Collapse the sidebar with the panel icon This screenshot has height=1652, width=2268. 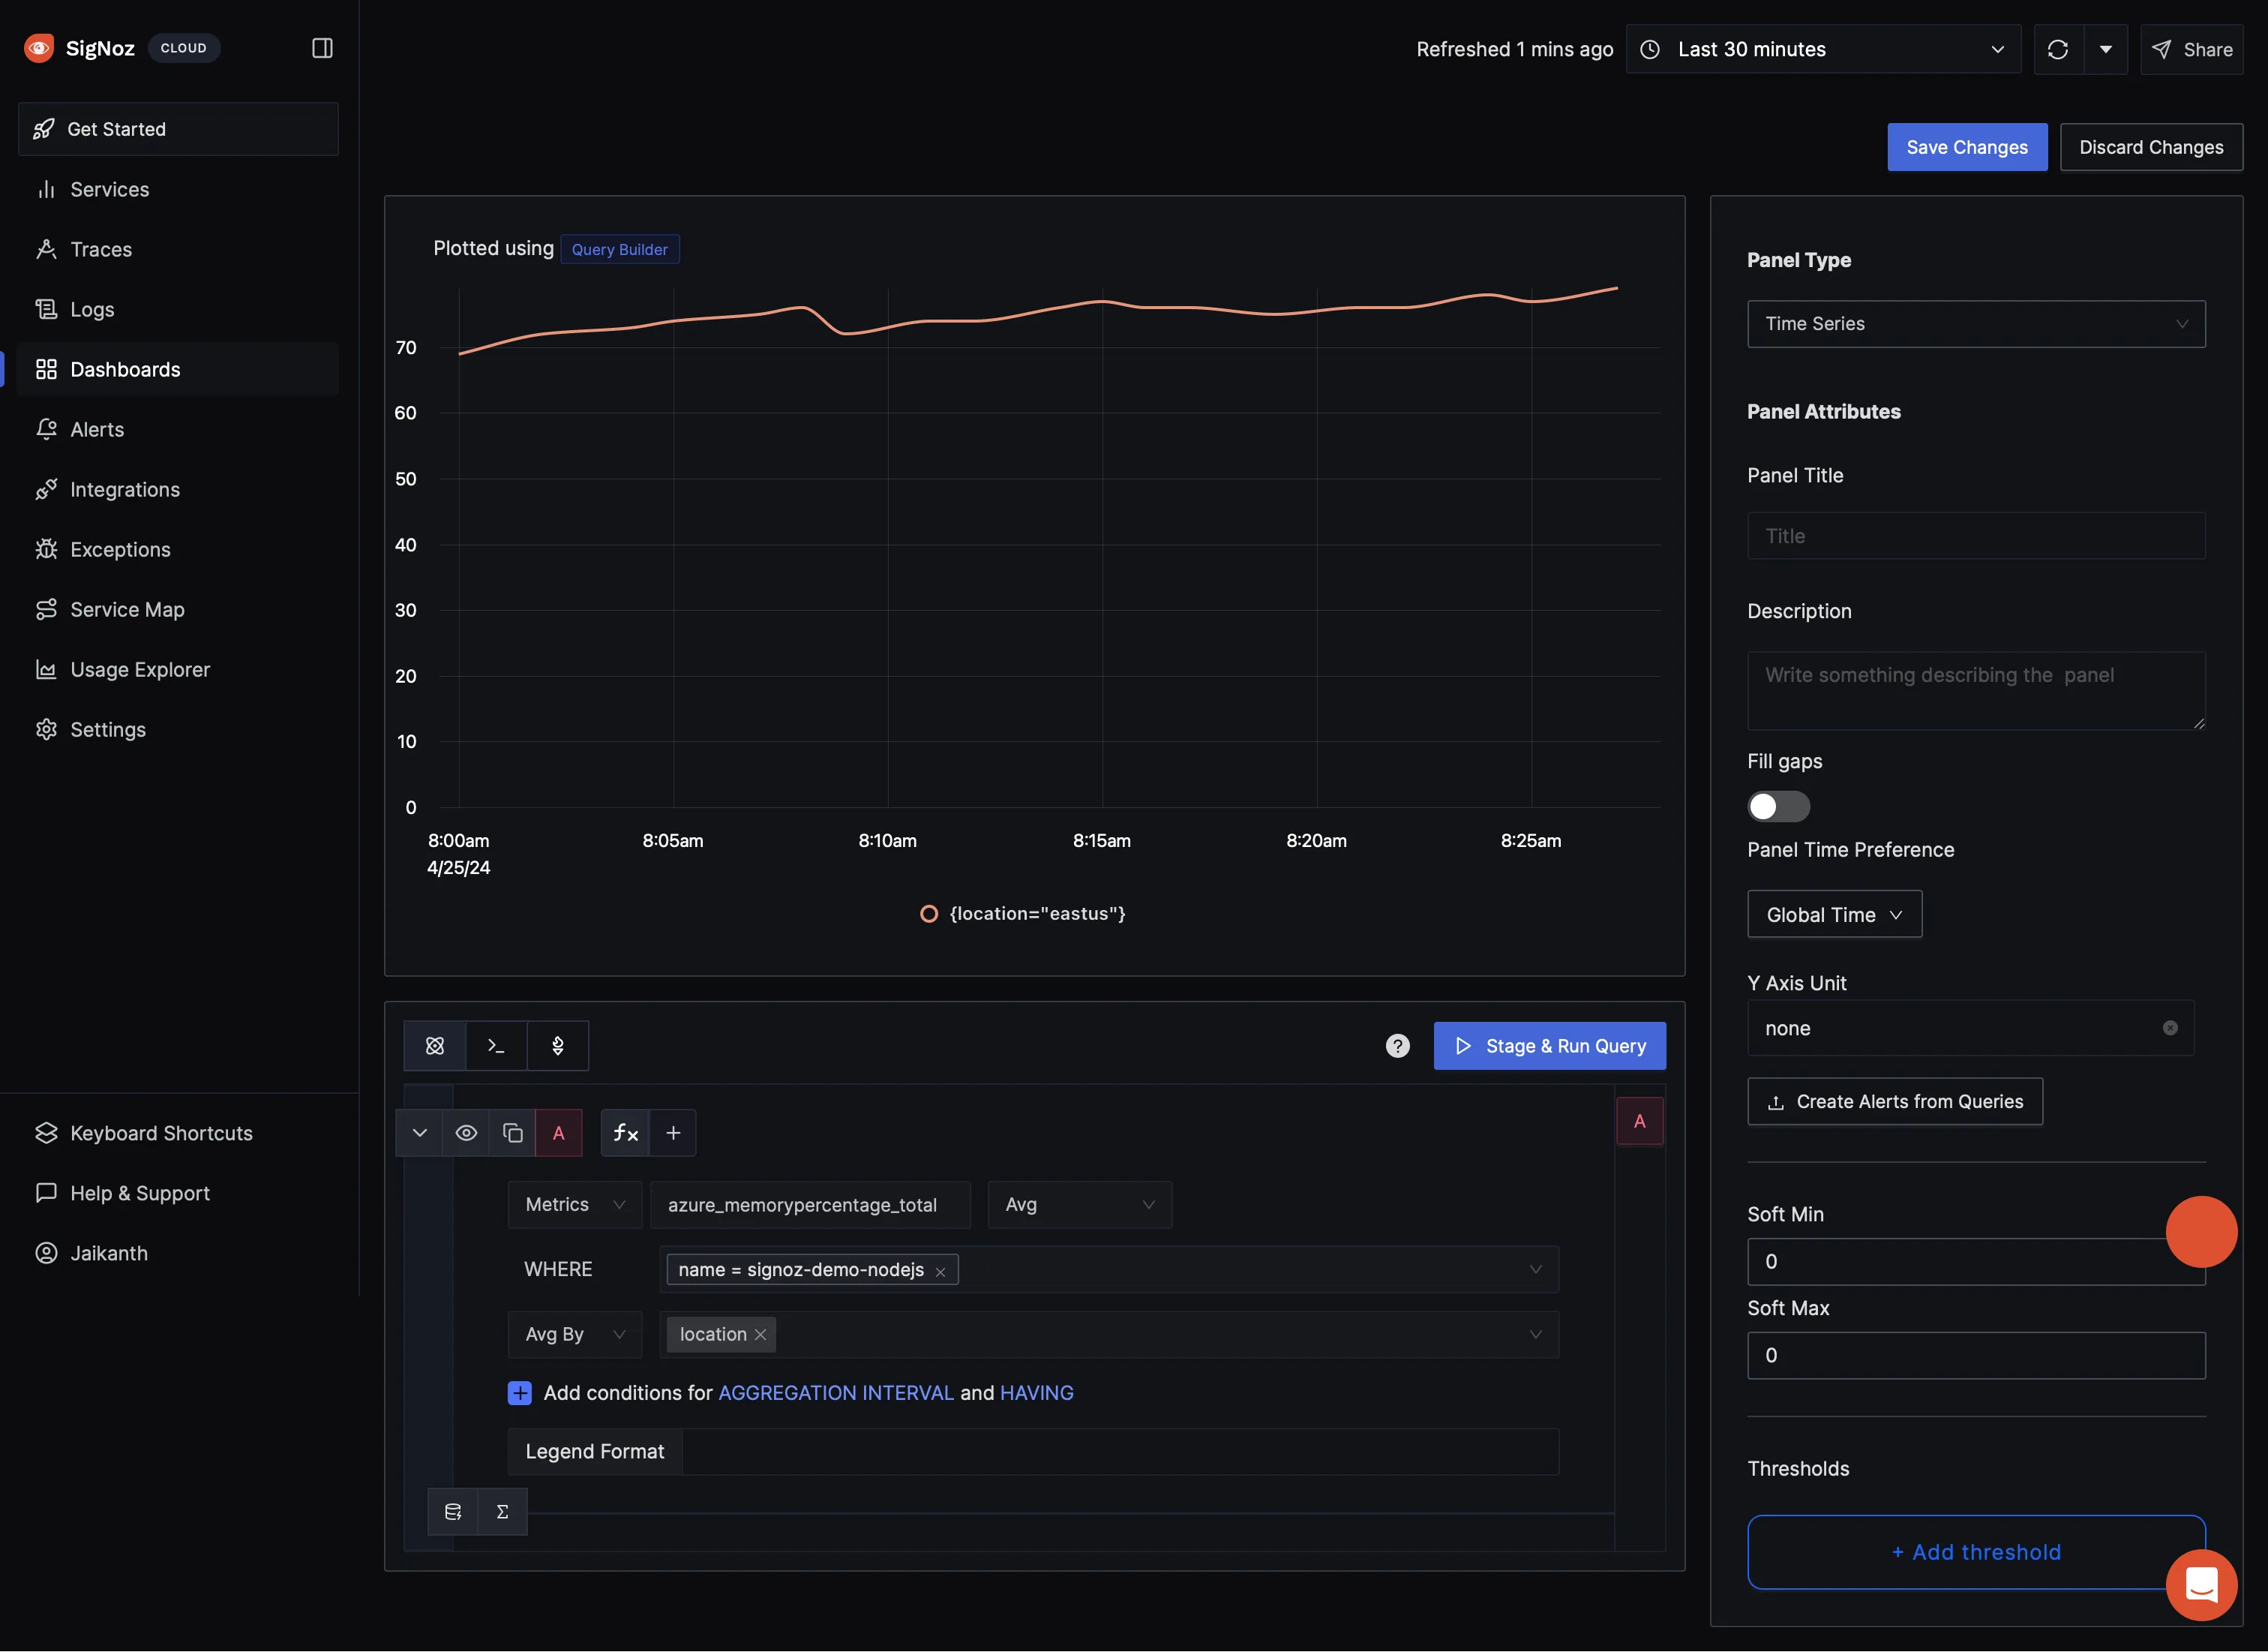click(x=322, y=48)
